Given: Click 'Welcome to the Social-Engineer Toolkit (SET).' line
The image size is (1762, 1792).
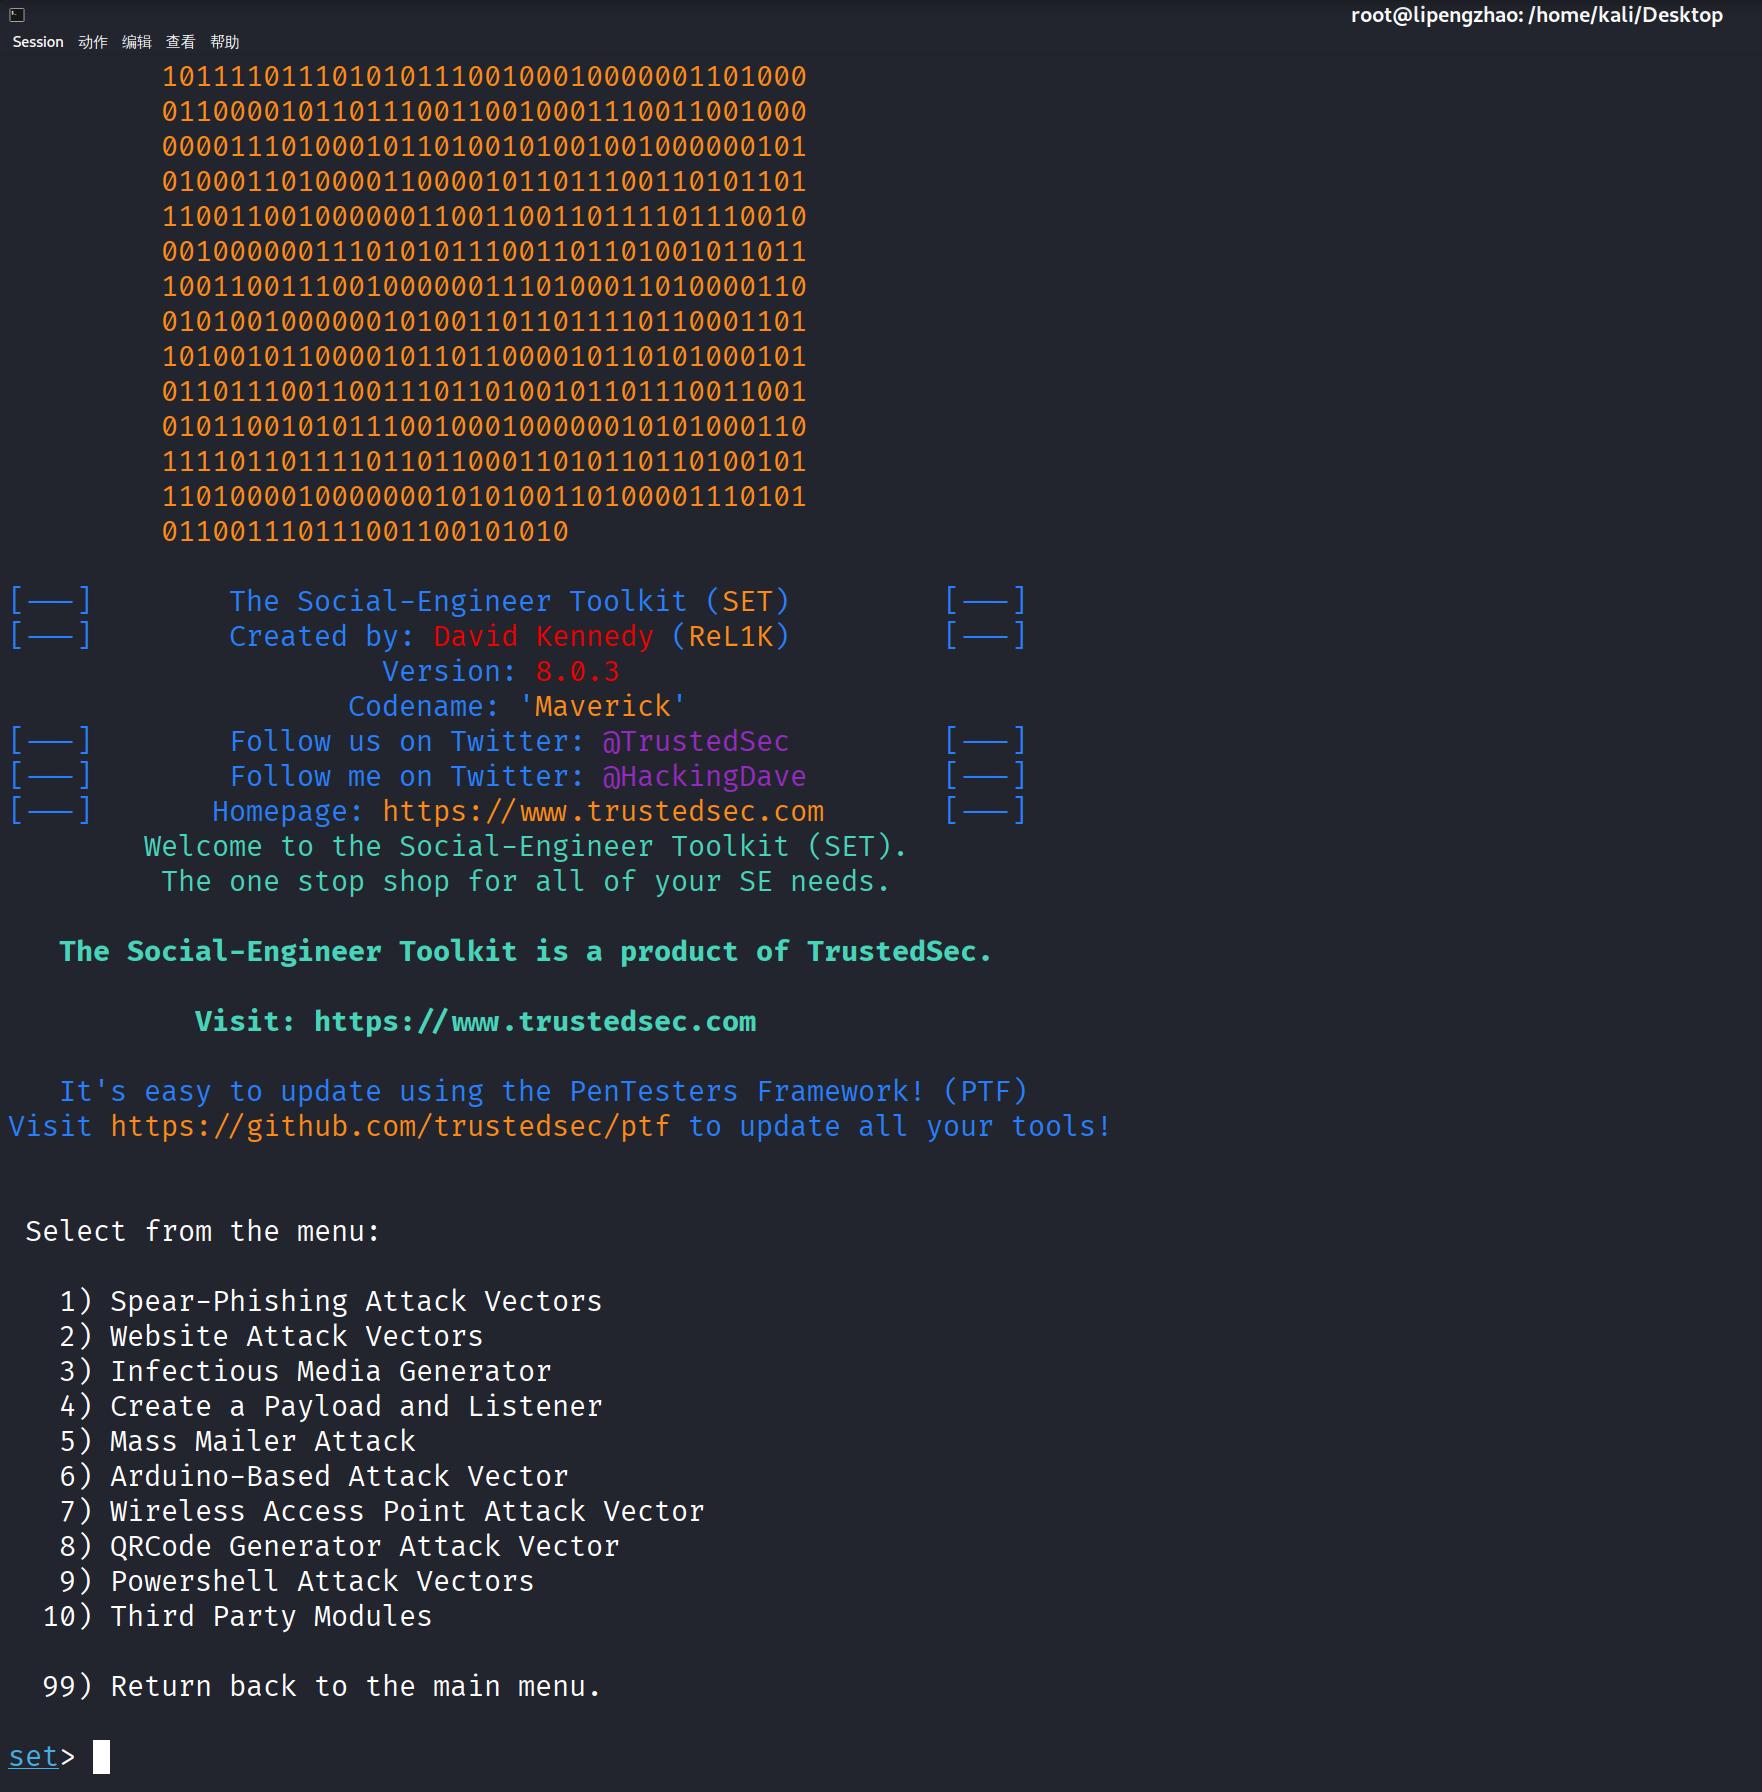Looking at the screenshot, I should (x=526, y=846).
